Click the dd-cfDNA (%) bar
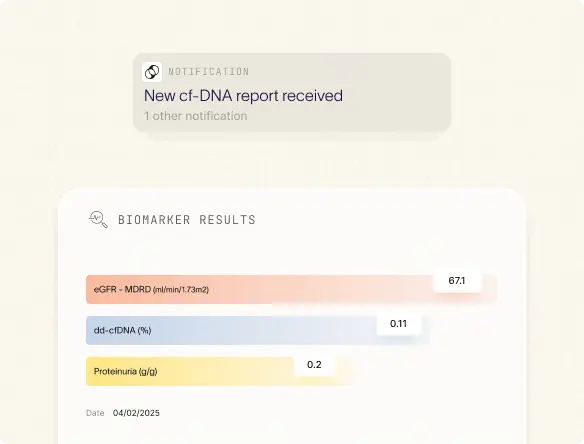 pyautogui.click(x=258, y=330)
